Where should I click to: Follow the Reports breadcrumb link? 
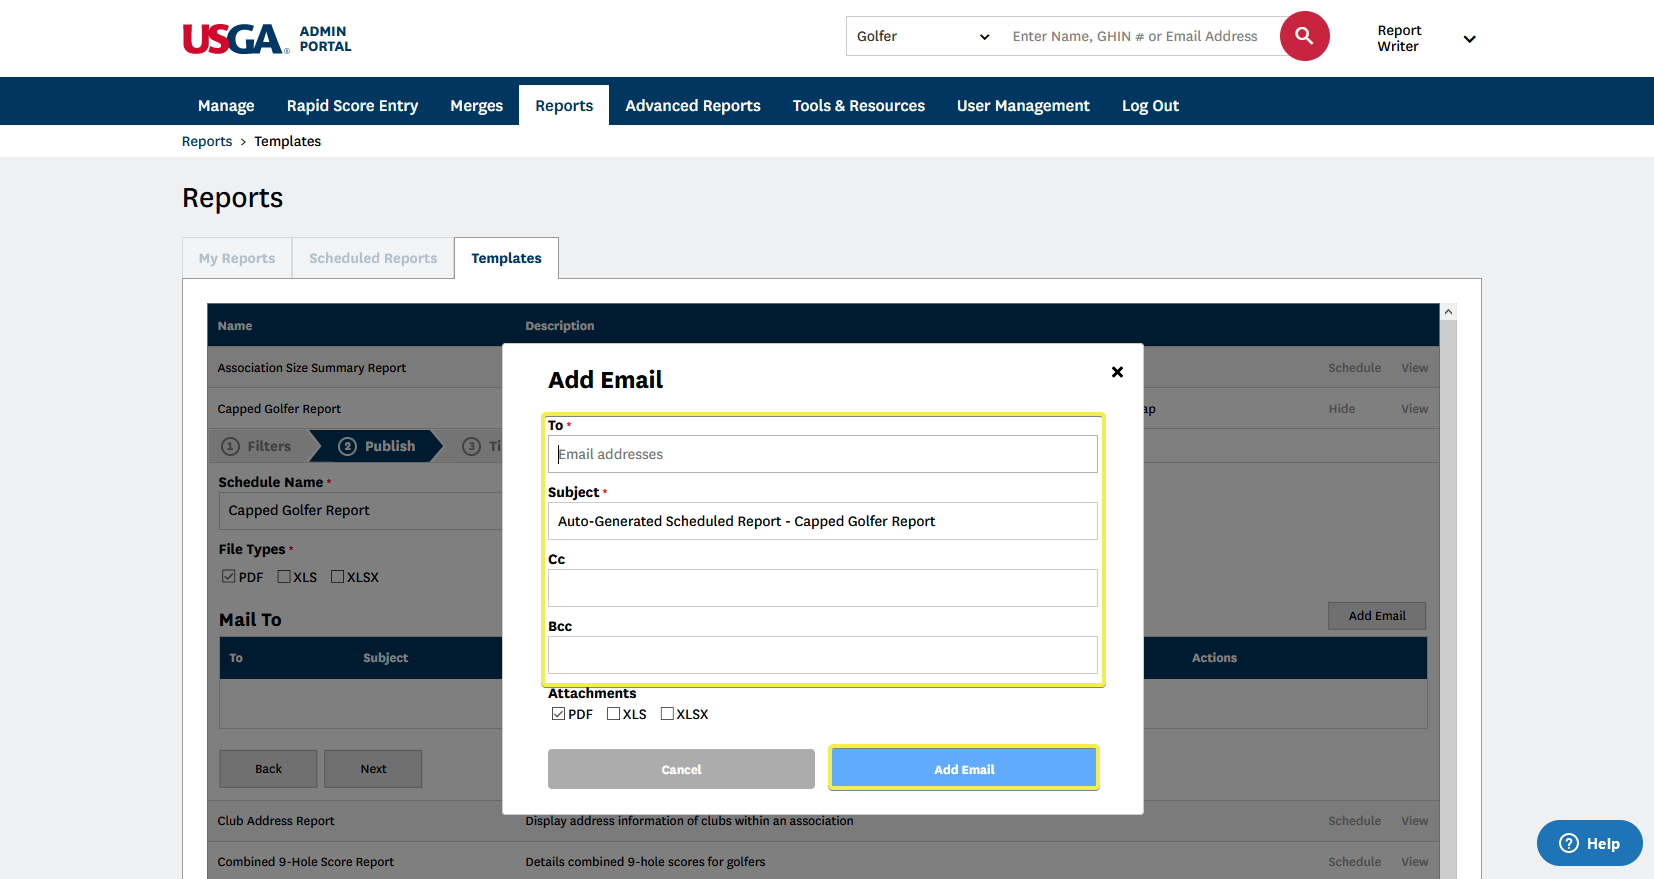(207, 141)
